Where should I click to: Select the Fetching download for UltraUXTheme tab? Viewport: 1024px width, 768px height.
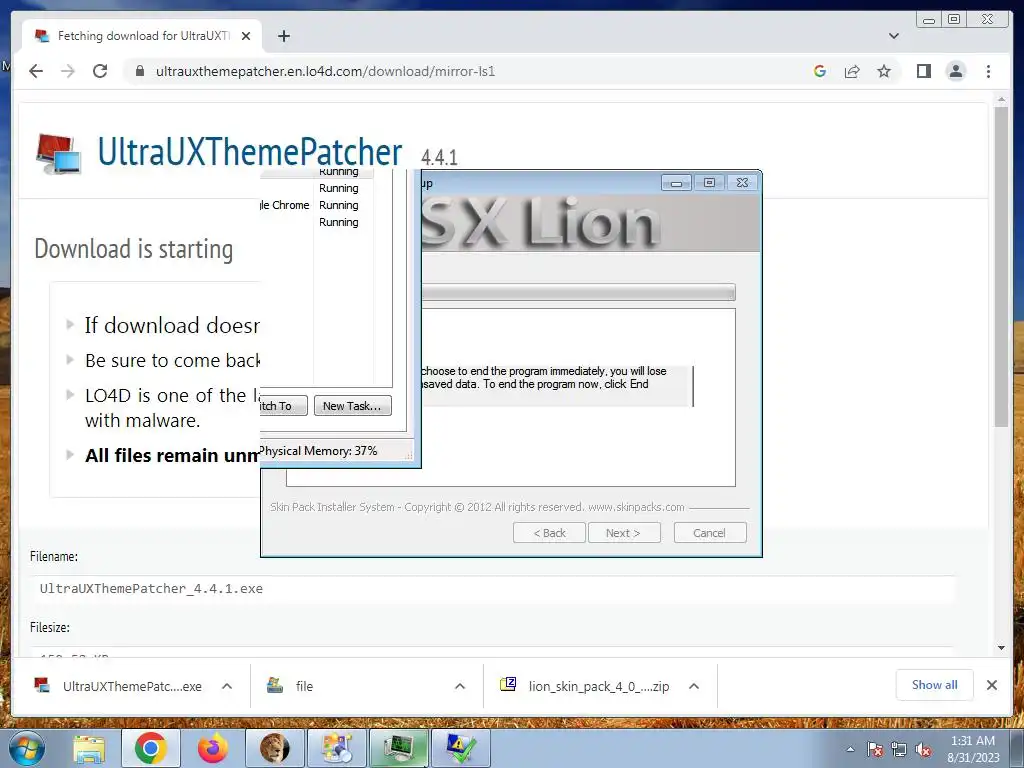[x=142, y=36]
